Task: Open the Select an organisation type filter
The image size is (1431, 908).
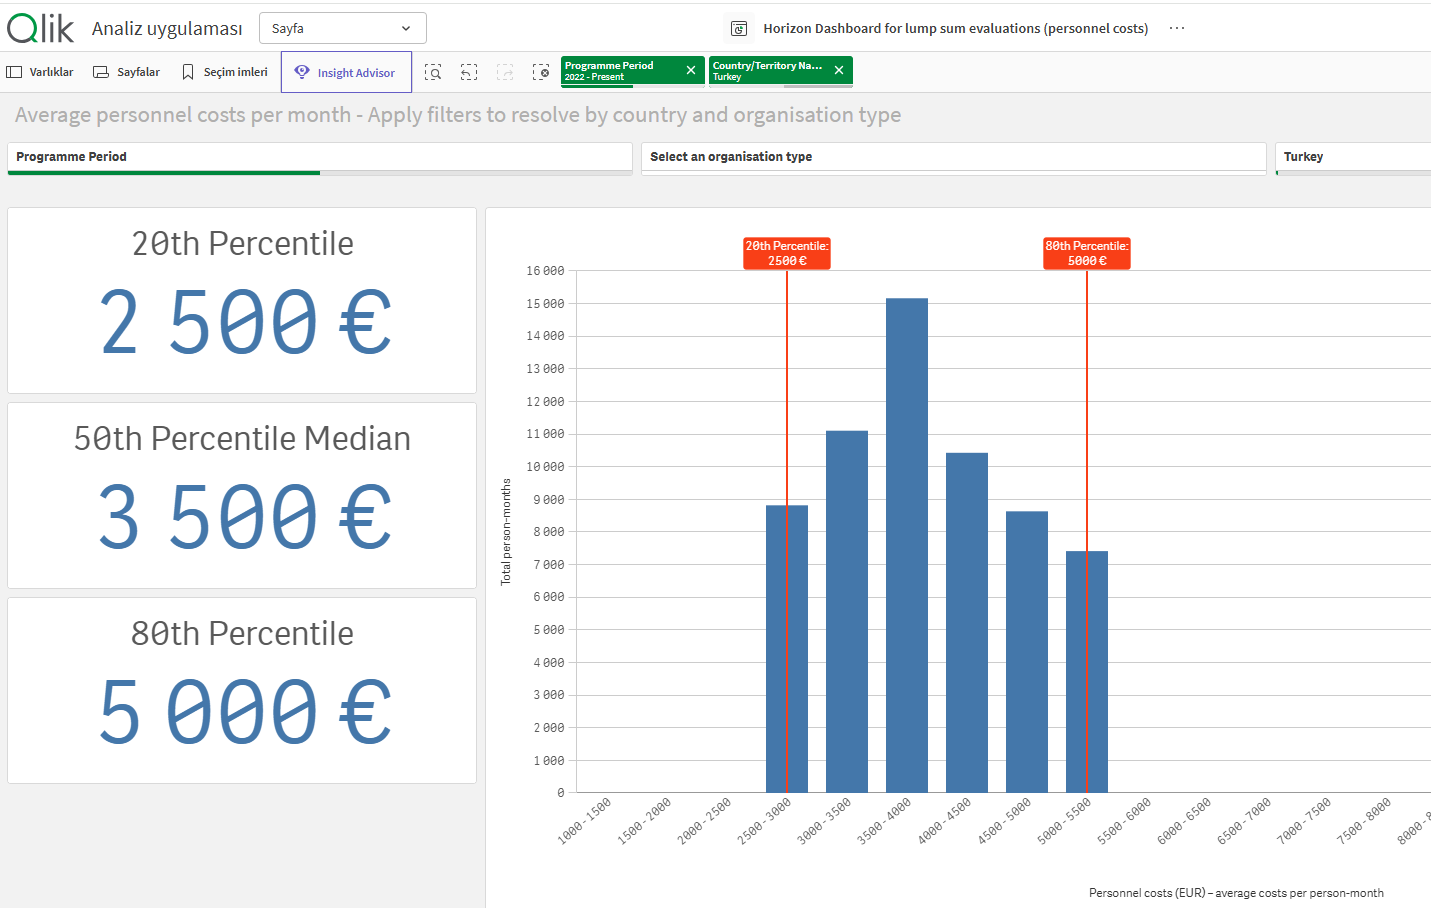Action: [x=953, y=157]
